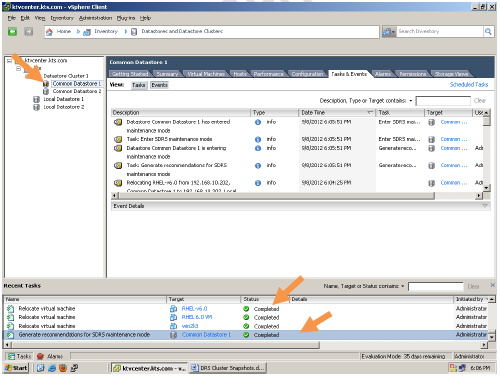This screenshot has width=500, height=379.
Task: Click event icon for 'is entering maintenance mode'
Action: pyautogui.click(x=118, y=148)
